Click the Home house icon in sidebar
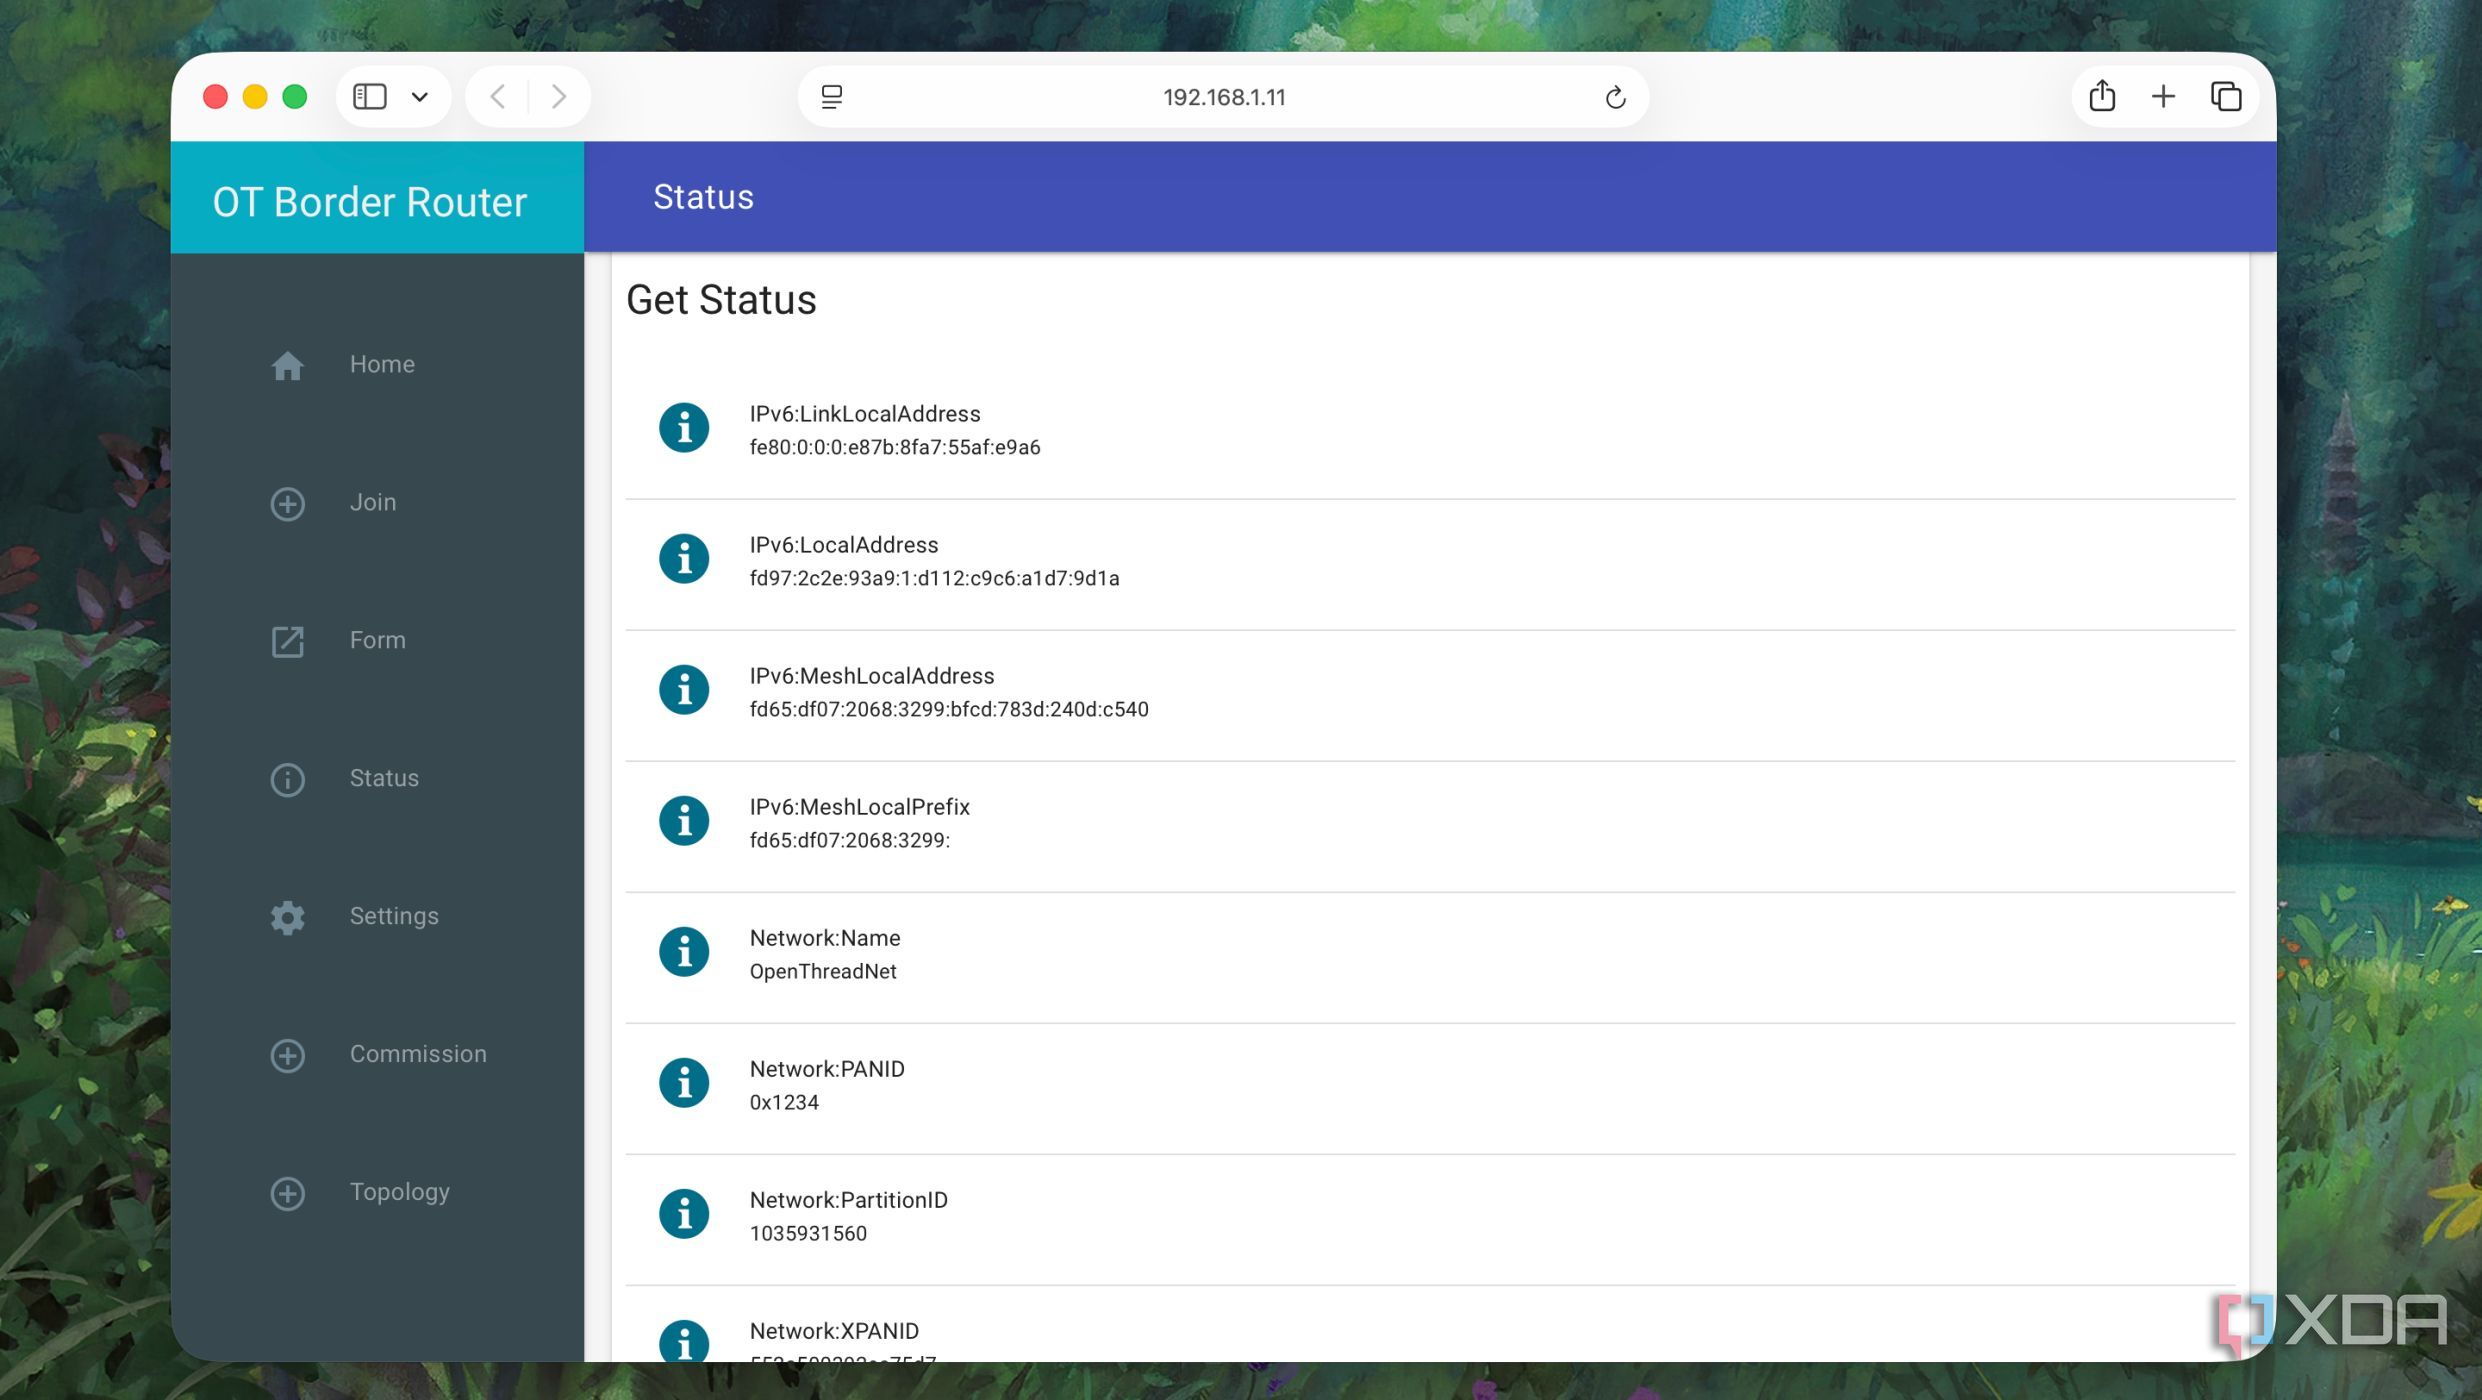The height and width of the screenshot is (1400, 2482). (287, 365)
